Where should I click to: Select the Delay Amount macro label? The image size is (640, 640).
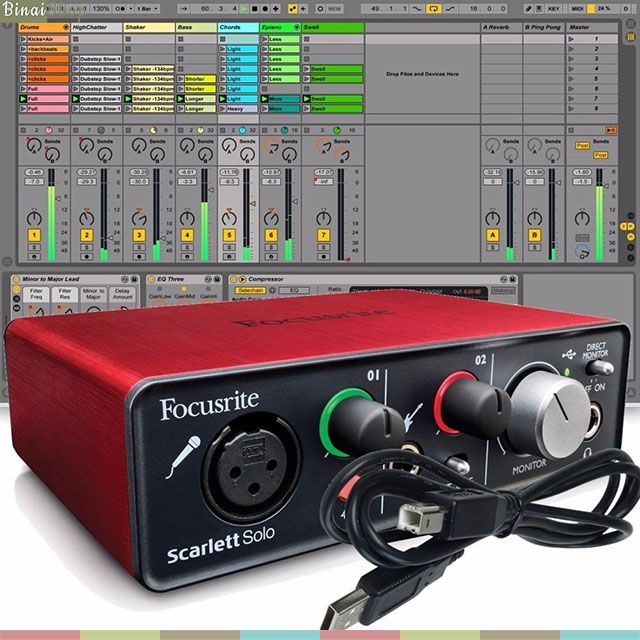122,294
